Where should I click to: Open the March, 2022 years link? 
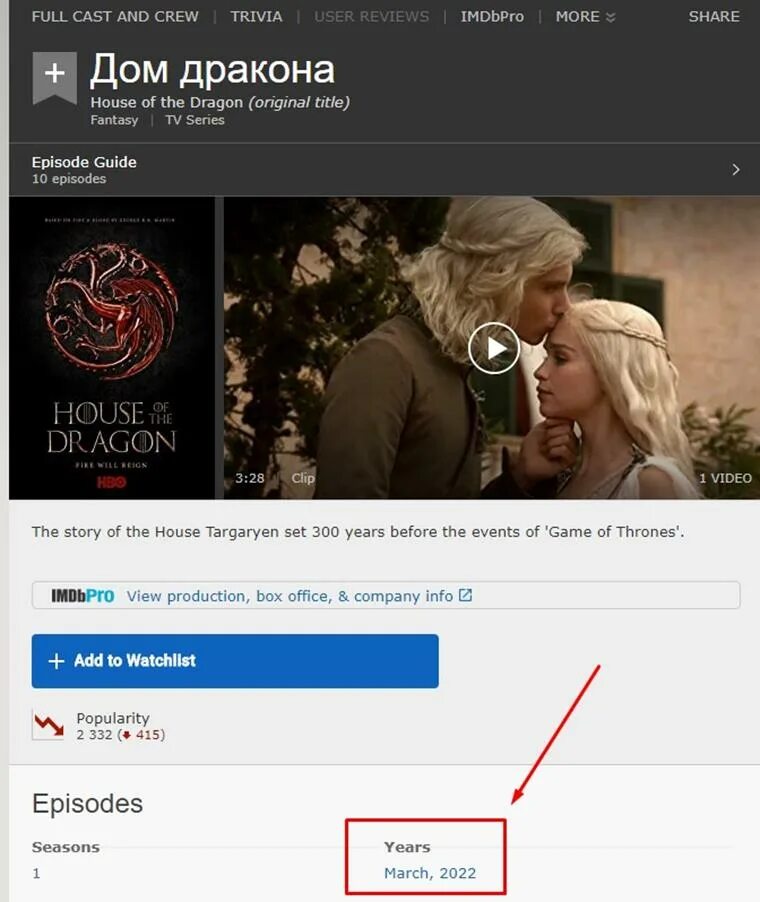point(430,873)
